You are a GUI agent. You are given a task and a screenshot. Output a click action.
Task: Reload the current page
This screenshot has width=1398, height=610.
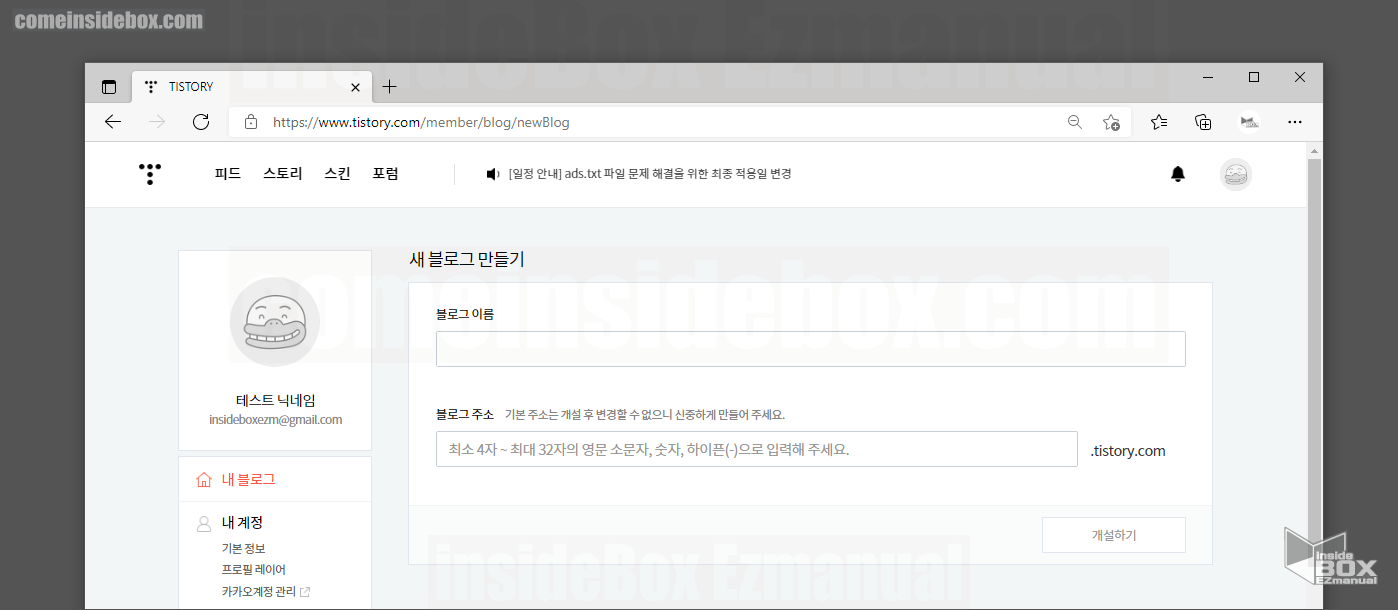[x=201, y=122]
